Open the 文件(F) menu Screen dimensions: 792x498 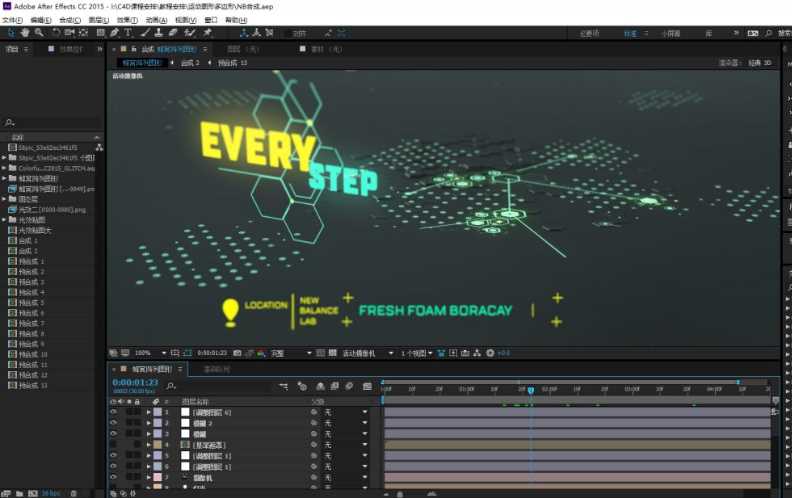pyautogui.click(x=12, y=20)
